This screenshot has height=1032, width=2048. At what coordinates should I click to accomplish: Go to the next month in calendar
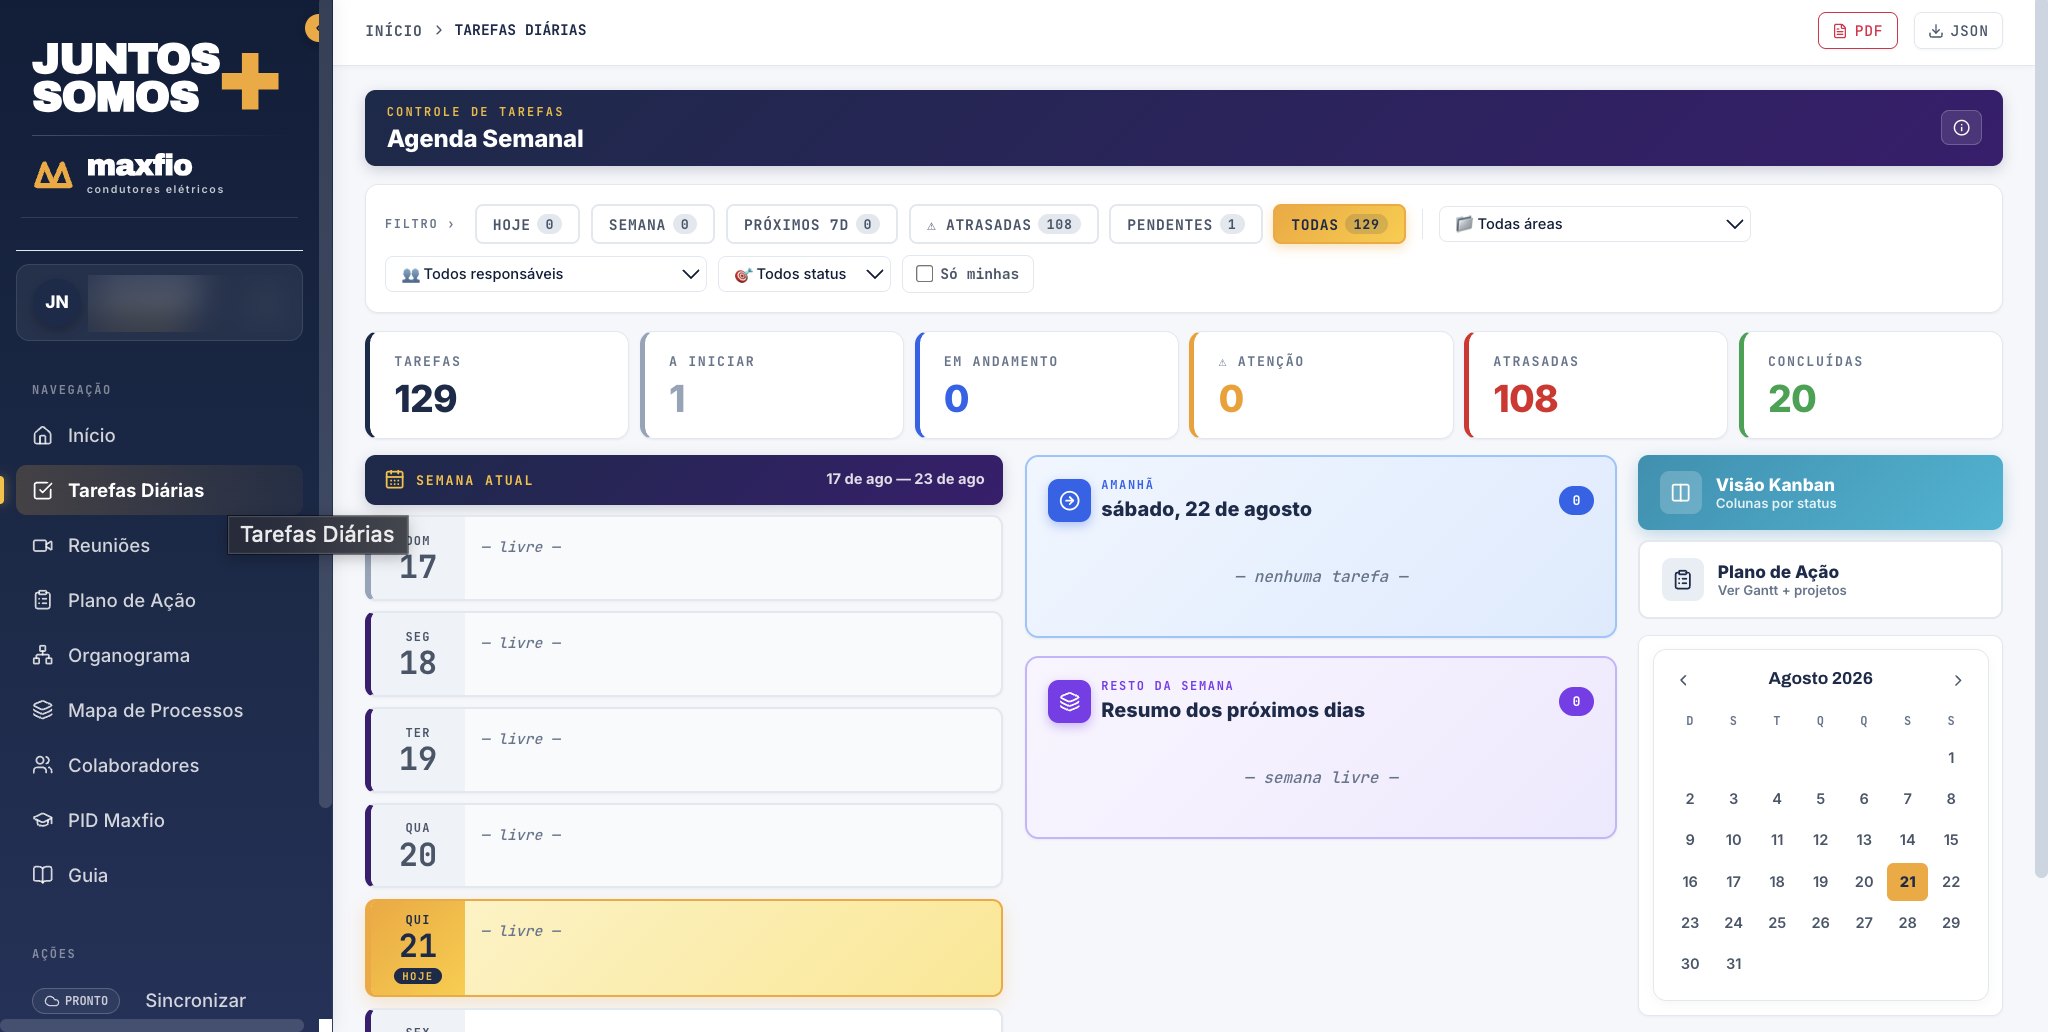[1958, 680]
